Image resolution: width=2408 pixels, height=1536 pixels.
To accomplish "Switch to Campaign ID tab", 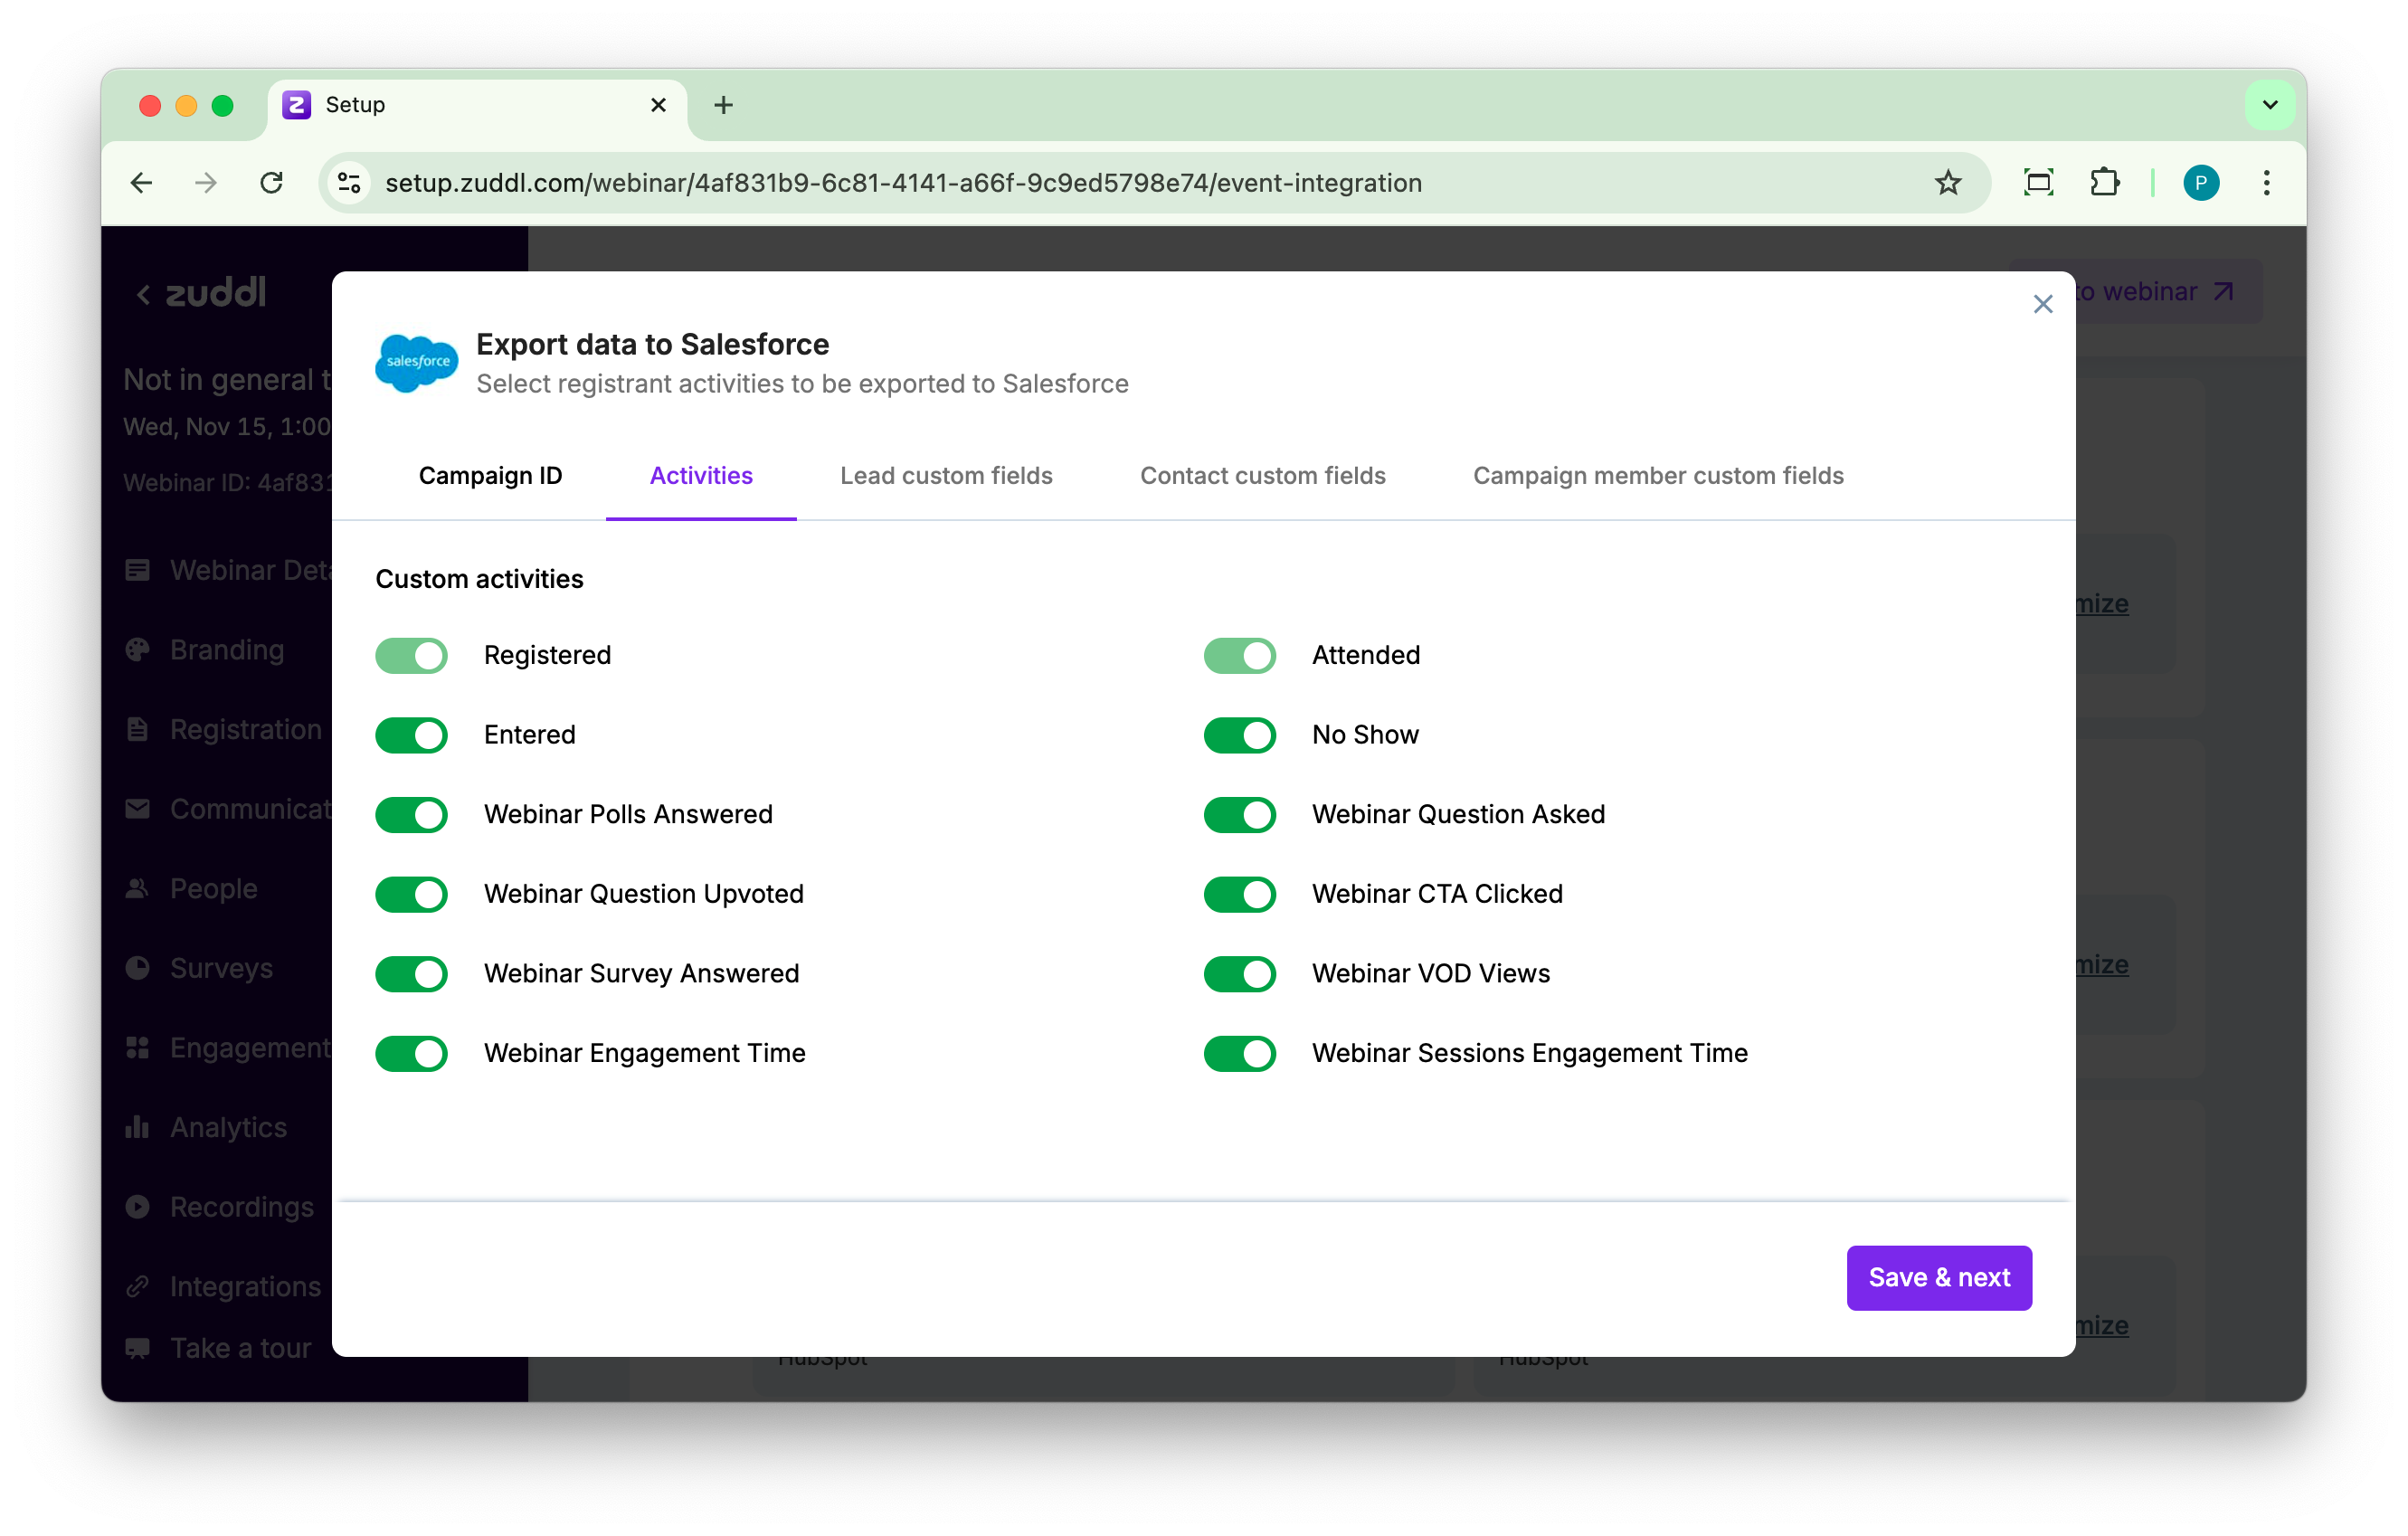I will [x=490, y=476].
